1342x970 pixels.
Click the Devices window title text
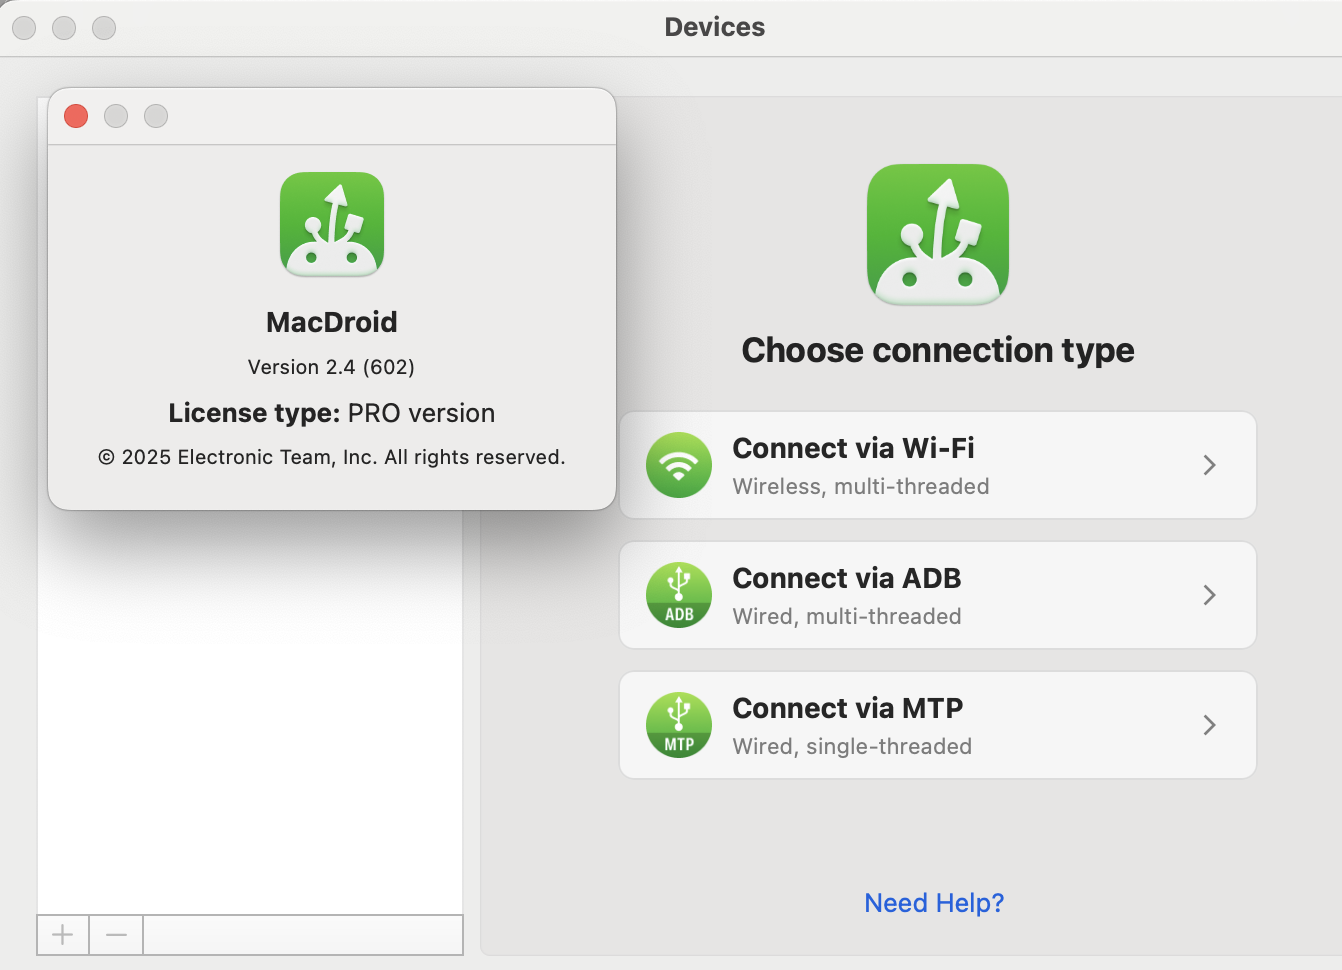(x=715, y=27)
